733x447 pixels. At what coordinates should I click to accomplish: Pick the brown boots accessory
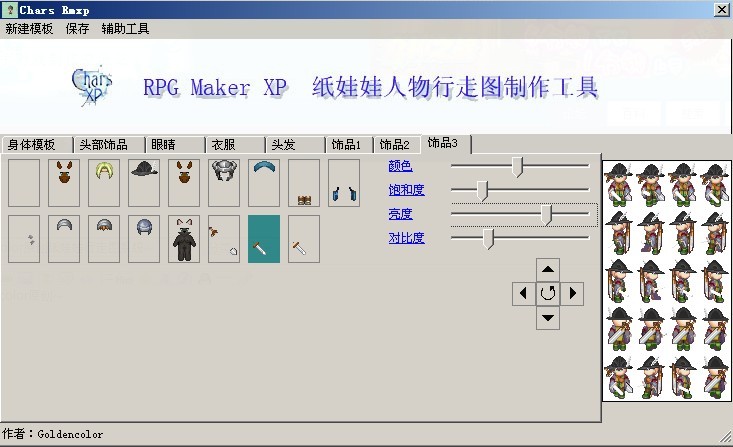[304, 183]
